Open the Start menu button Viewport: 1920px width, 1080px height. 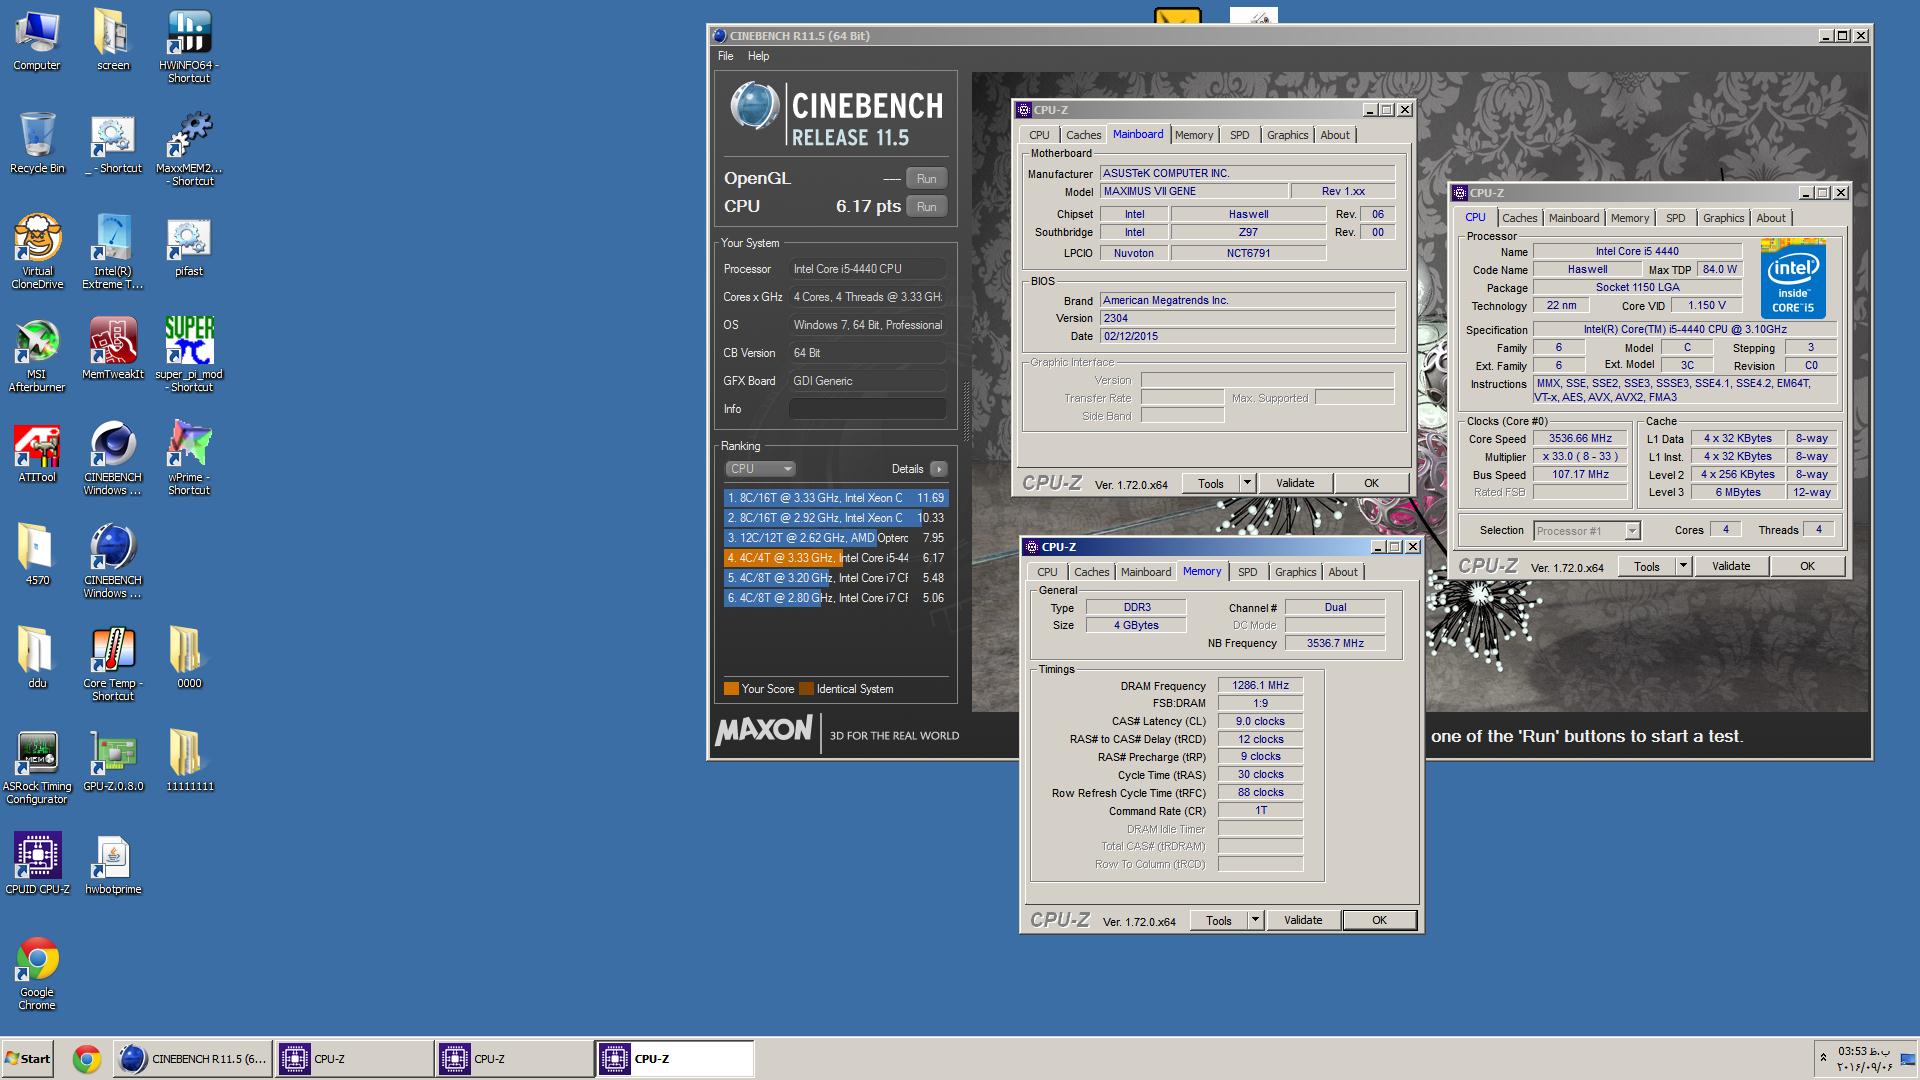[x=27, y=1059]
